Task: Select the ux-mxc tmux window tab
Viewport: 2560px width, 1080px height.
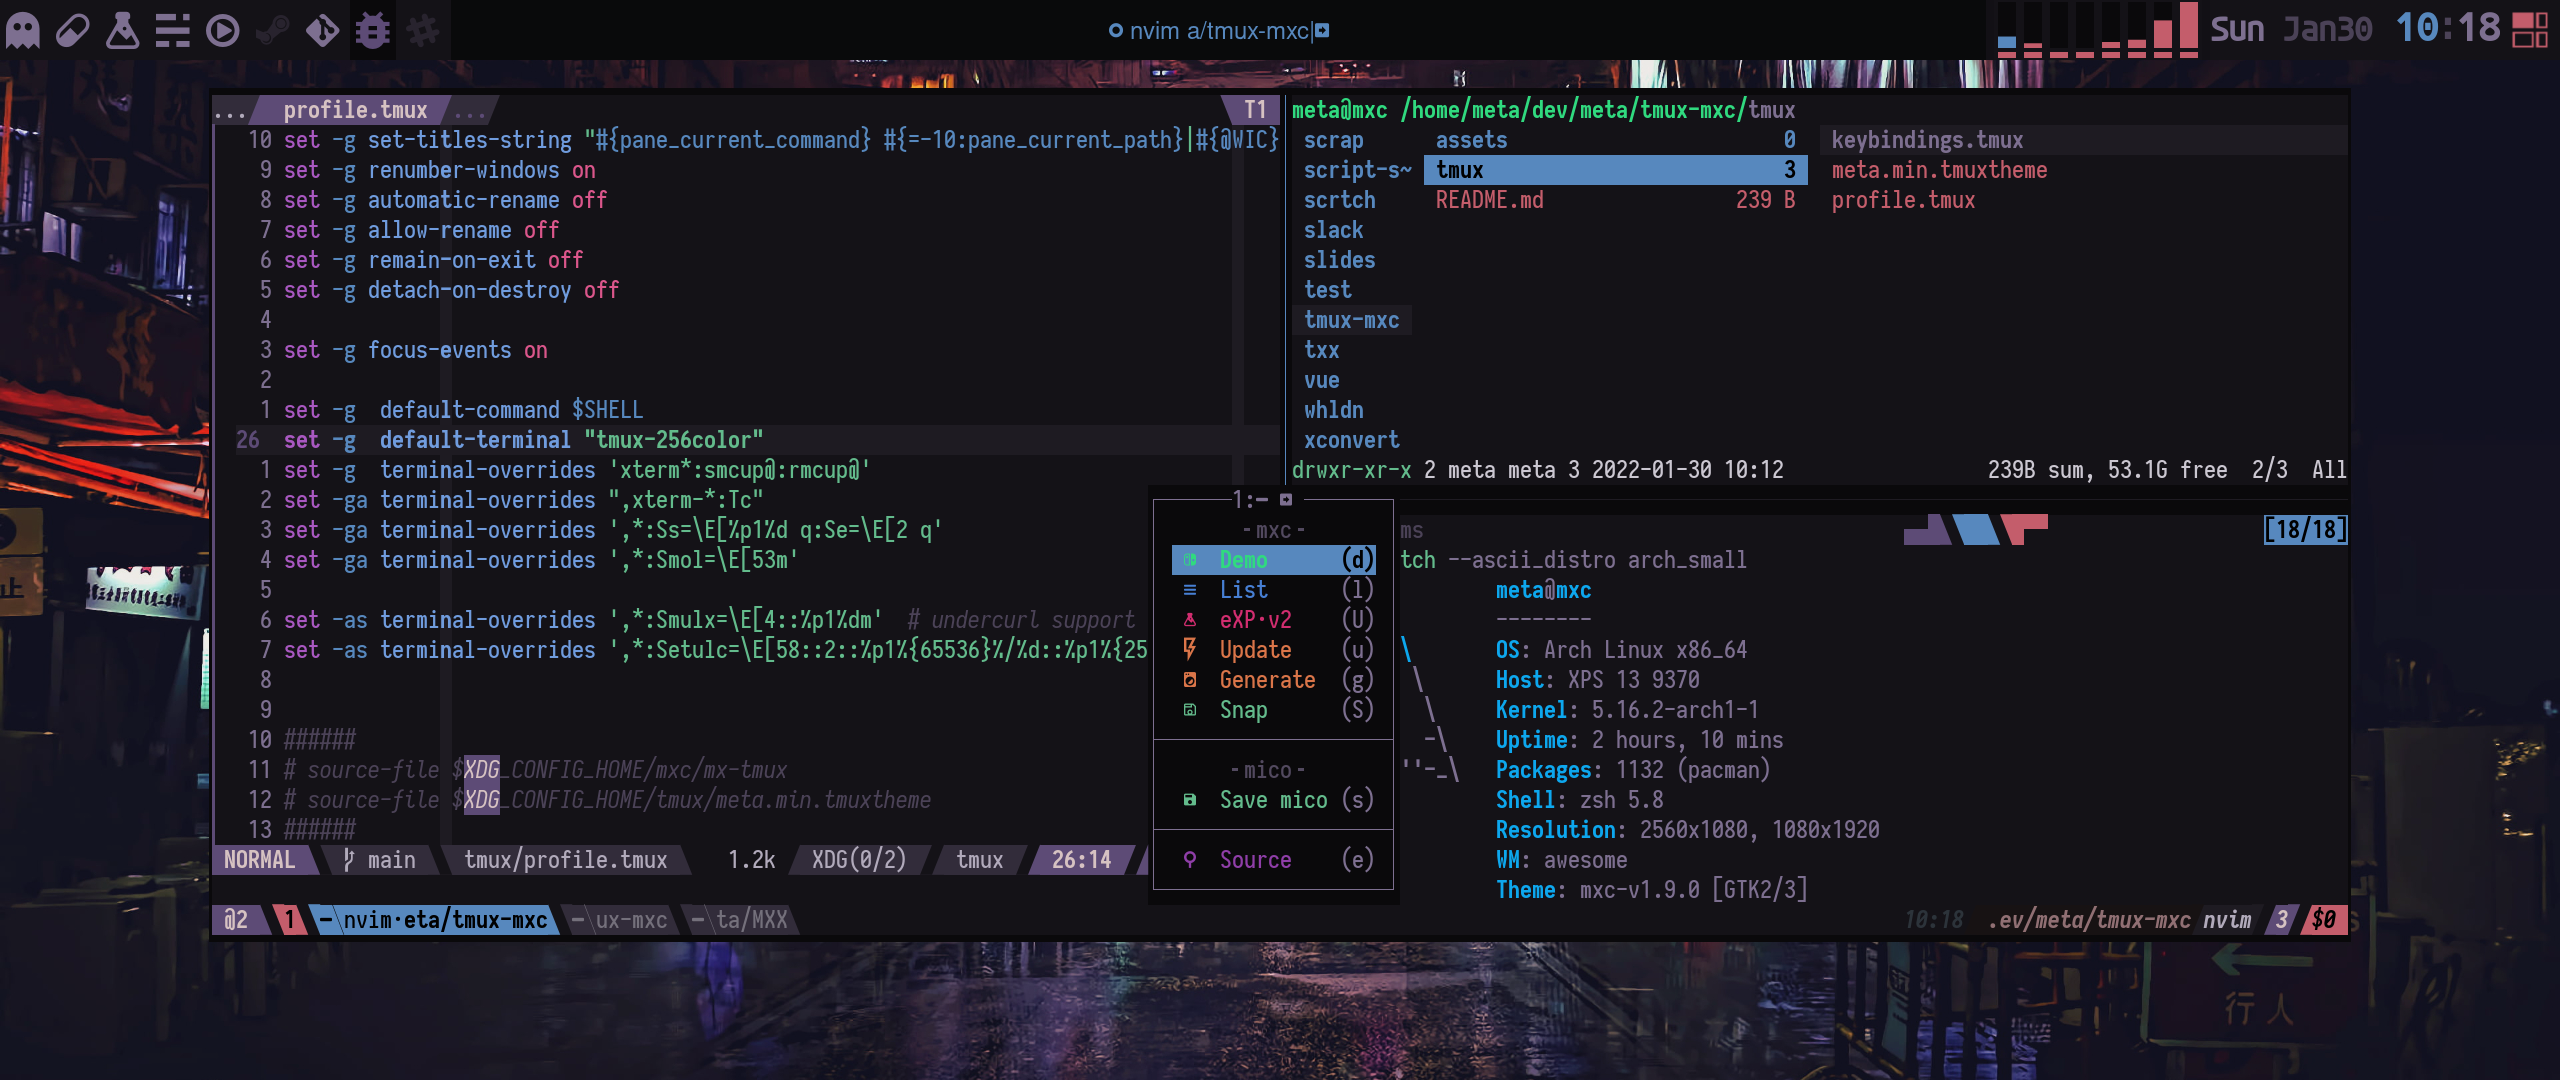Action: pyautogui.click(x=620, y=920)
